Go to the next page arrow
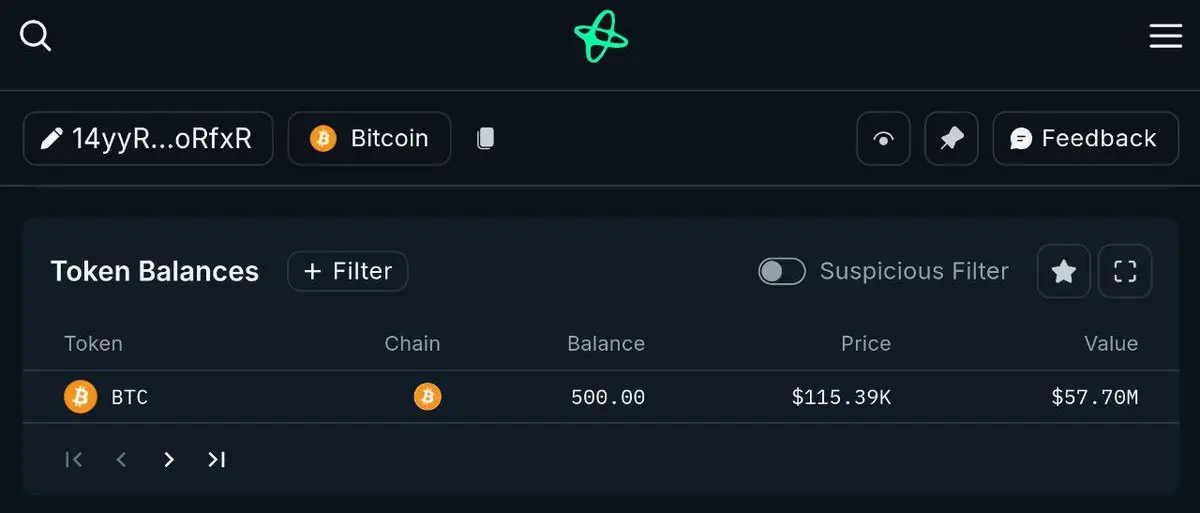The height and width of the screenshot is (513, 1200). click(169, 459)
